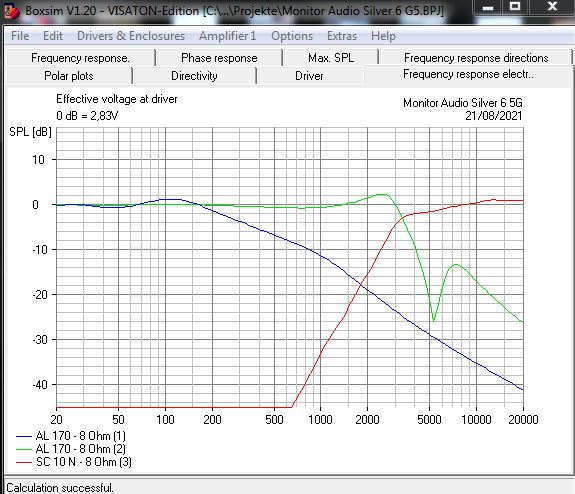Click the '10000' frequency axis label

pyautogui.click(x=476, y=420)
